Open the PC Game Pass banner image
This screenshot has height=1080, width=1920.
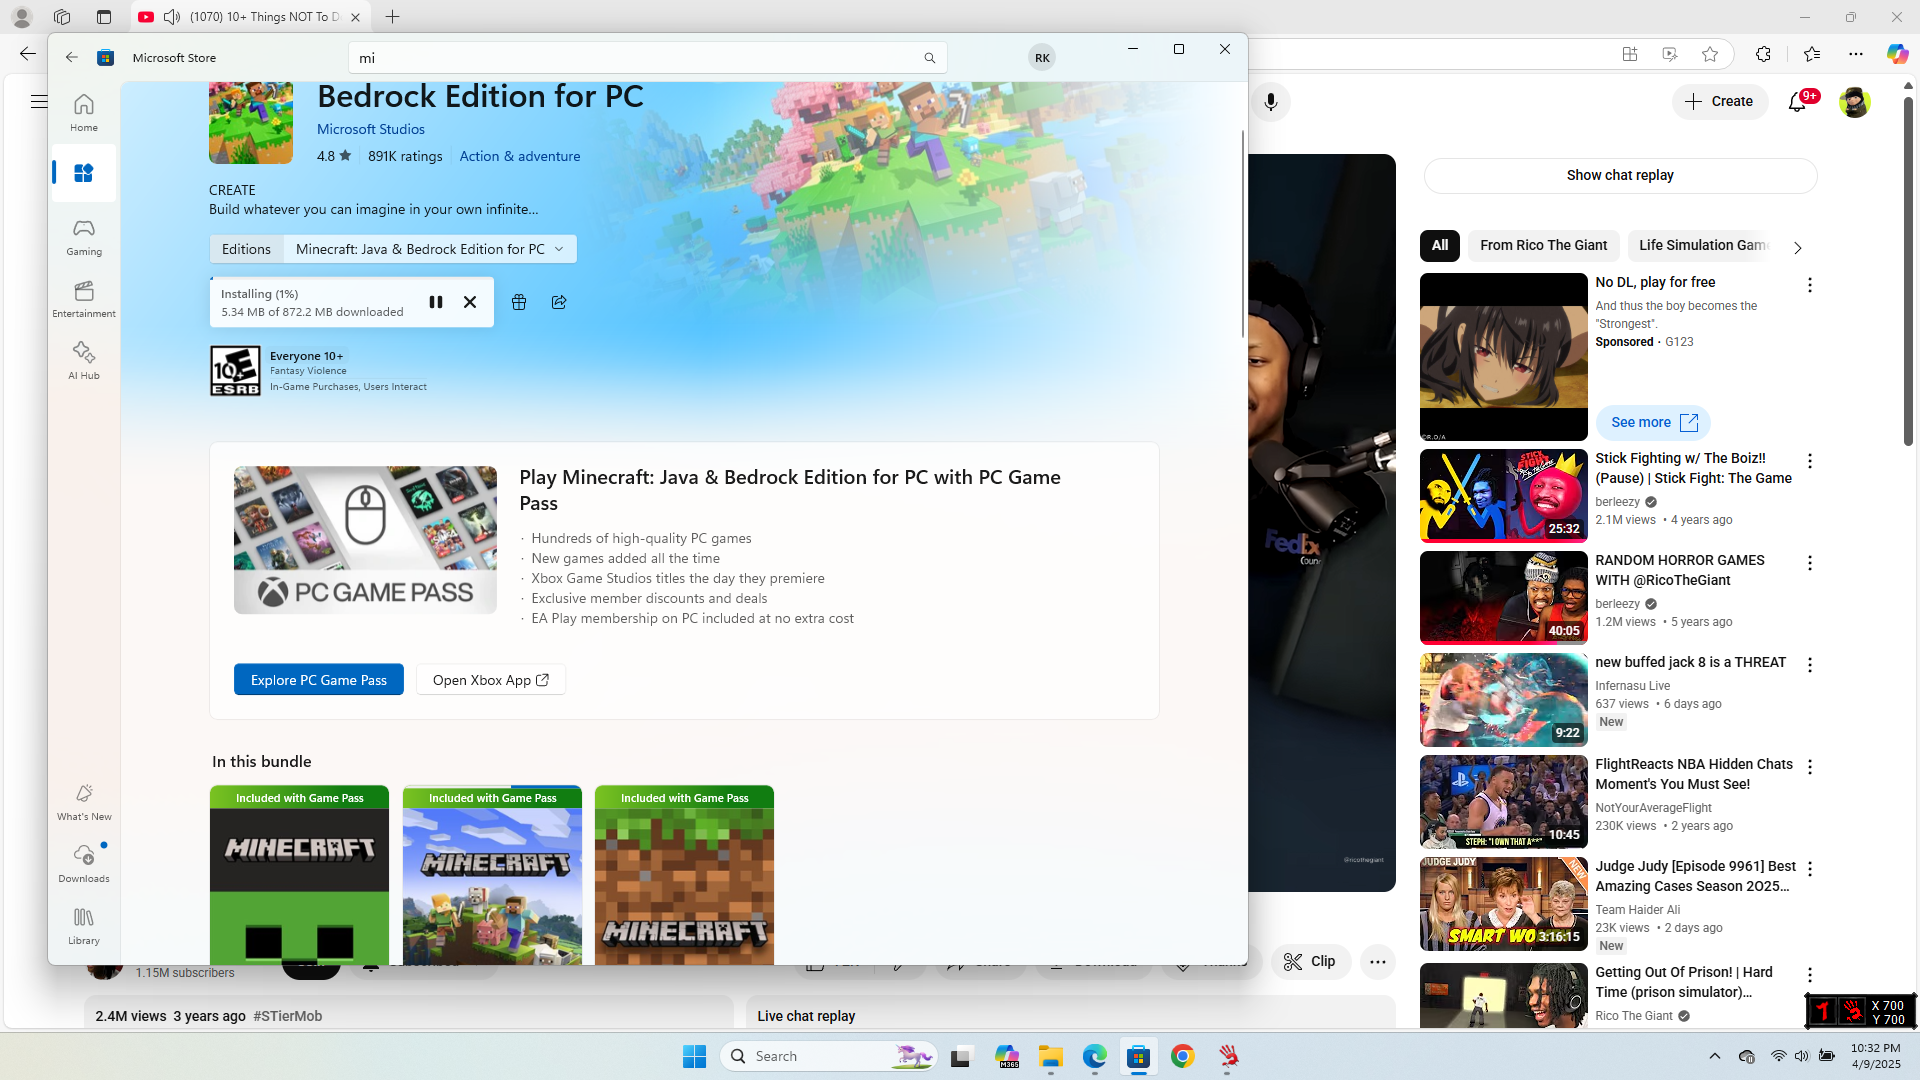point(365,540)
